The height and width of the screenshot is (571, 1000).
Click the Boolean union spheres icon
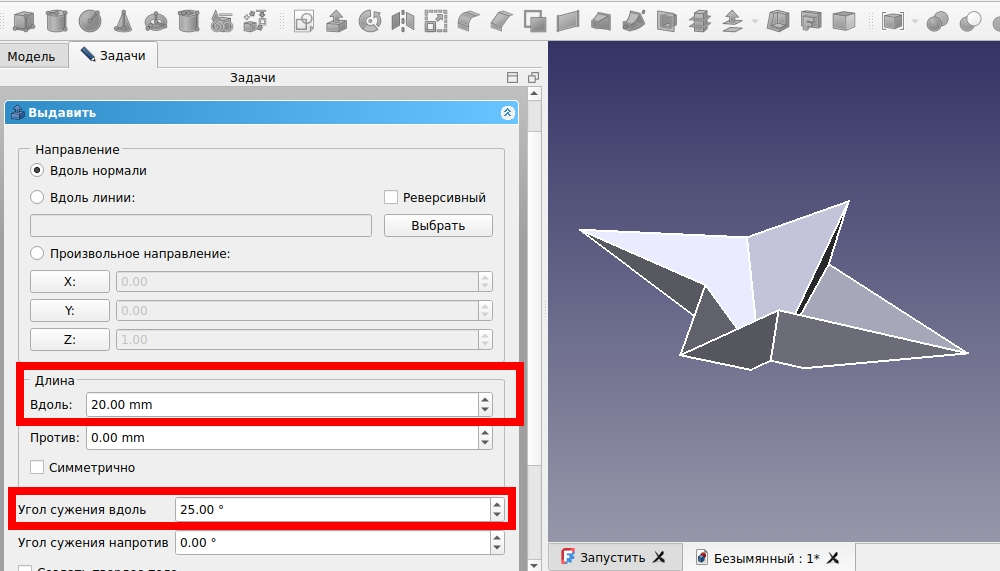pyautogui.click(x=938, y=21)
